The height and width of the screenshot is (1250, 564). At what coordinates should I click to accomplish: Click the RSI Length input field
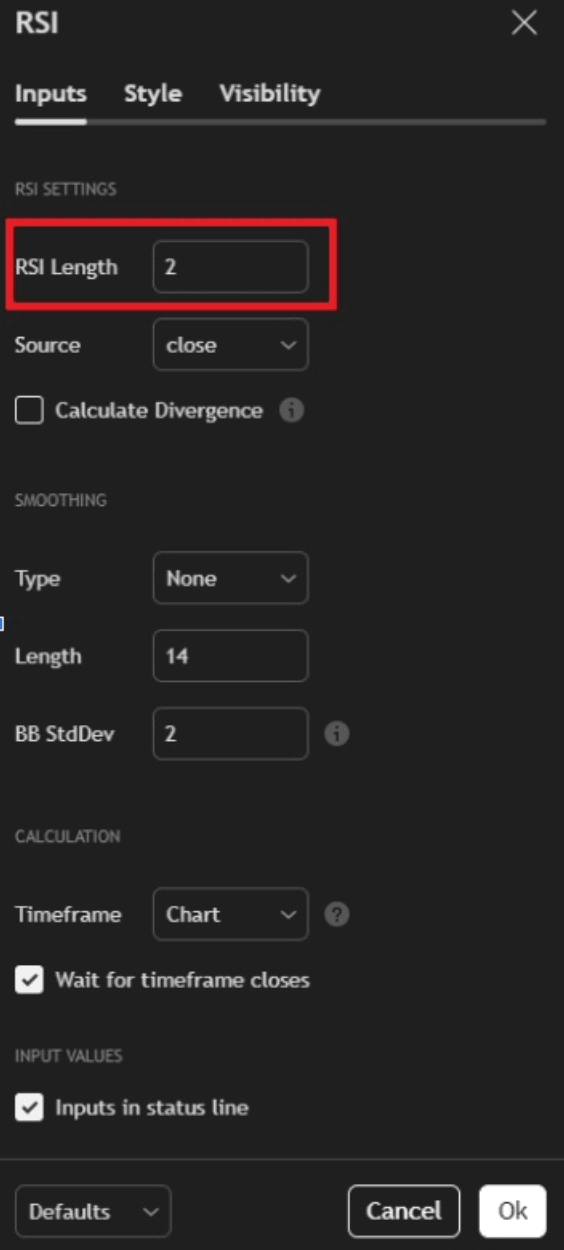click(x=231, y=267)
